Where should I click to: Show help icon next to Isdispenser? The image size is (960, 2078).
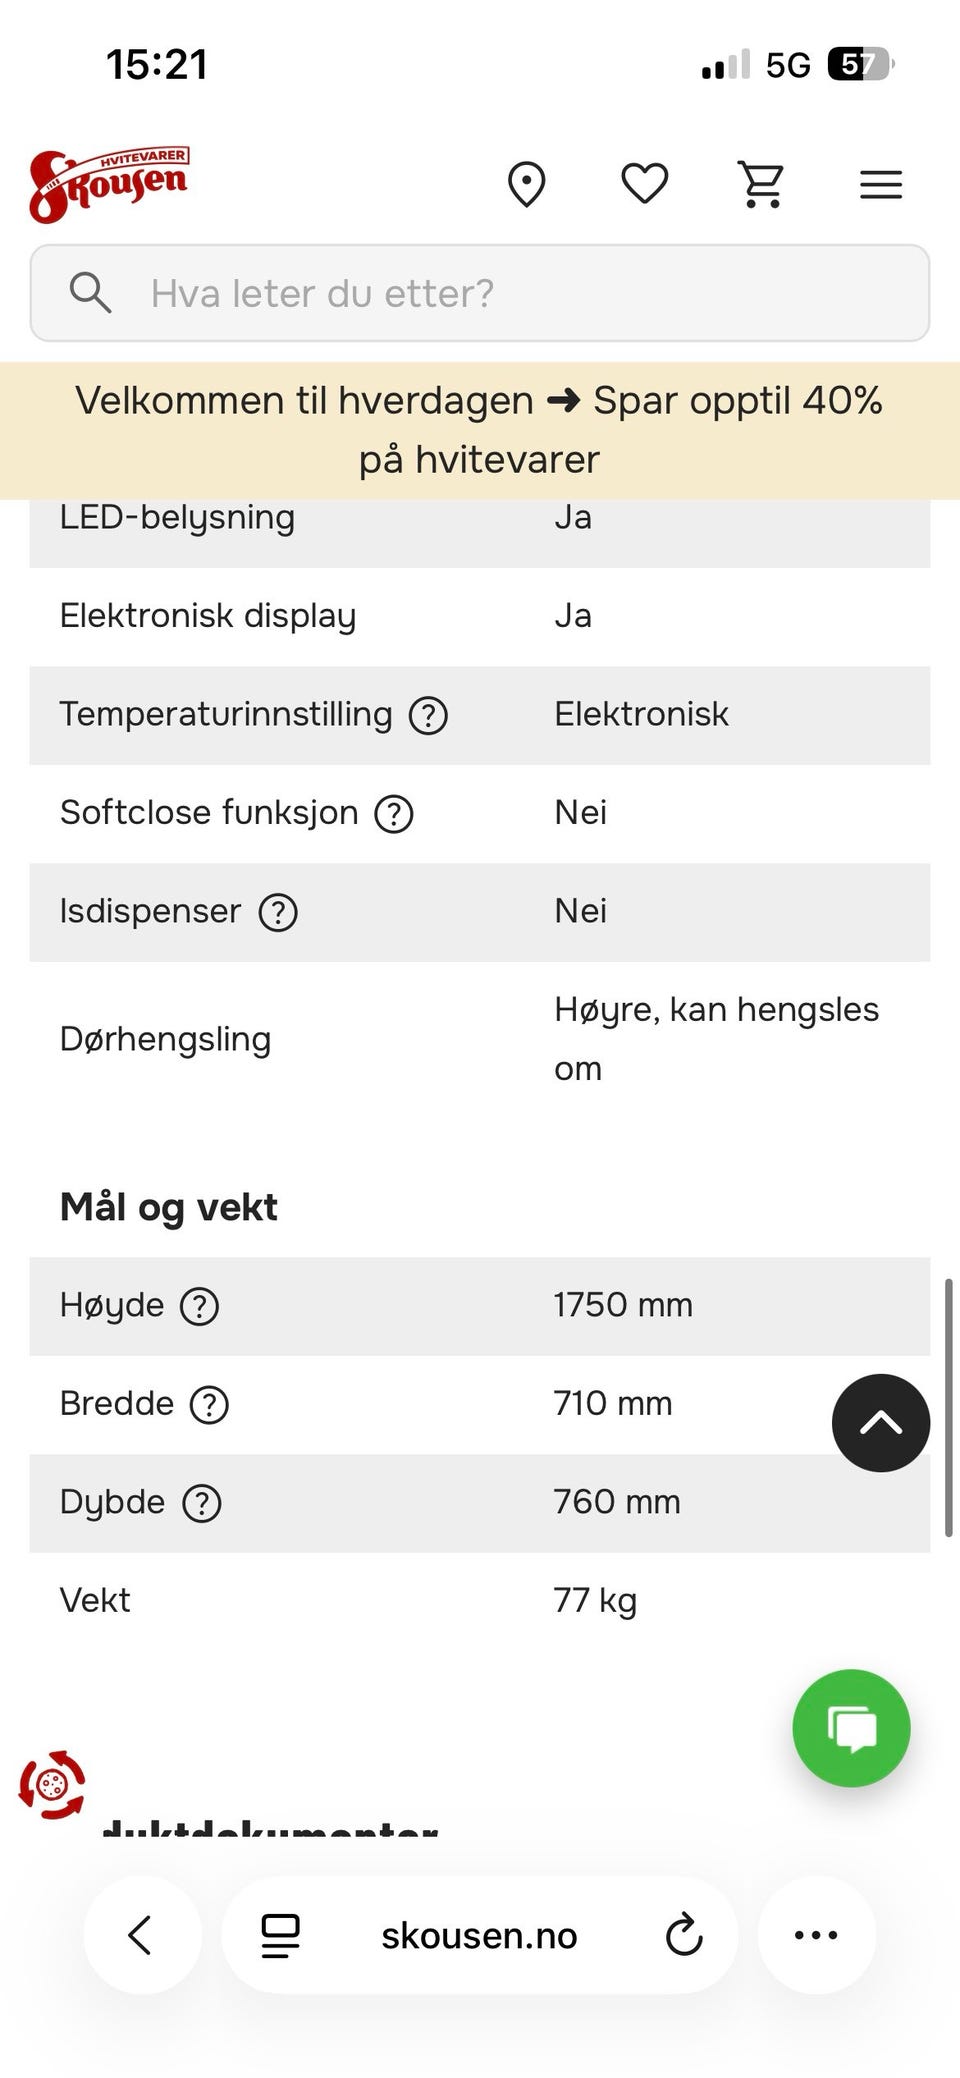pos(278,912)
